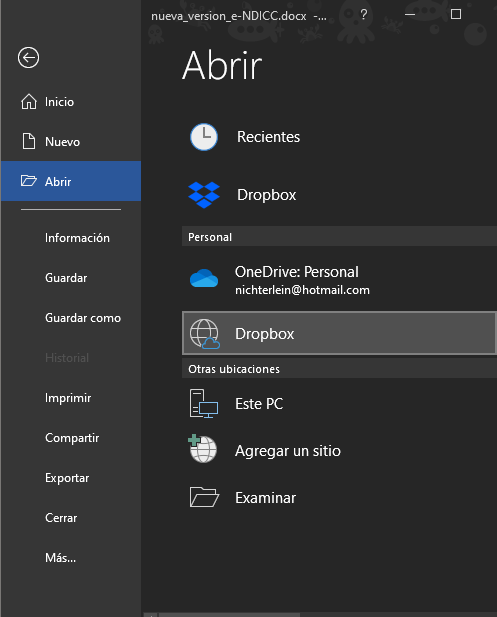The height and width of the screenshot is (617, 497).
Task: Select the highlighted Dropbox under Personal
Action: pyautogui.click(x=339, y=333)
